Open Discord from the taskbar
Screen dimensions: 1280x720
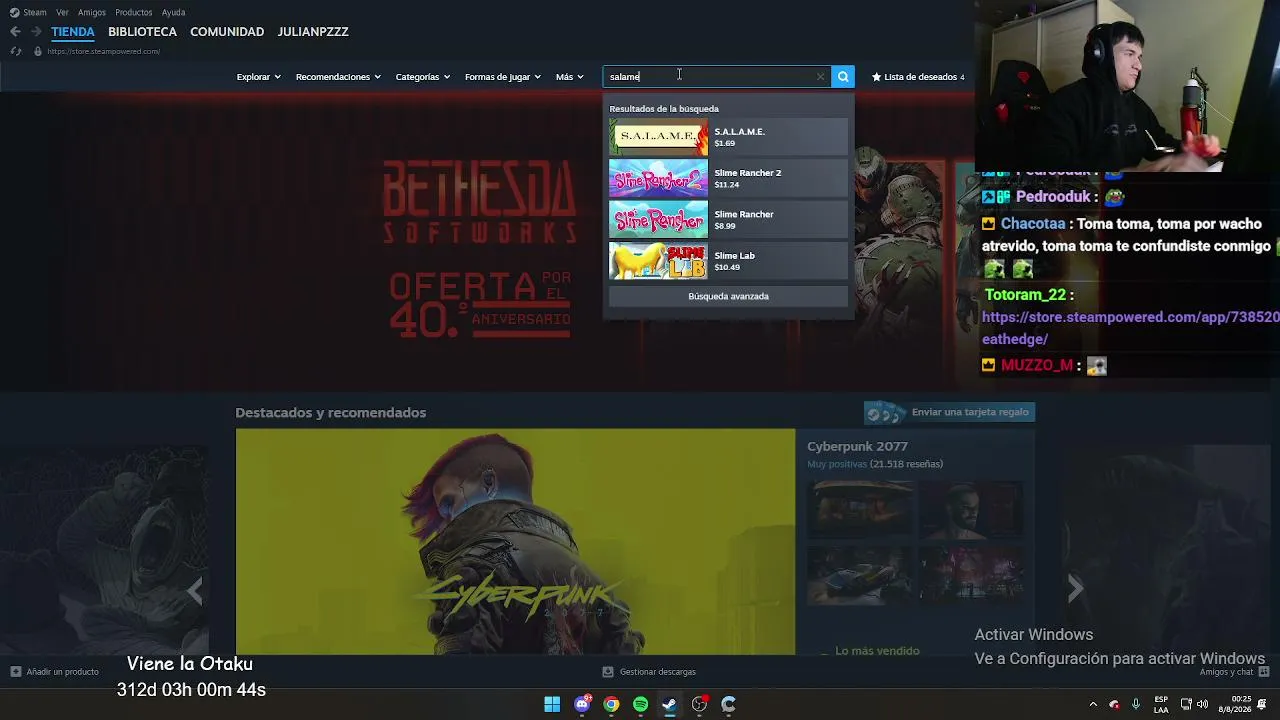(582, 704)
